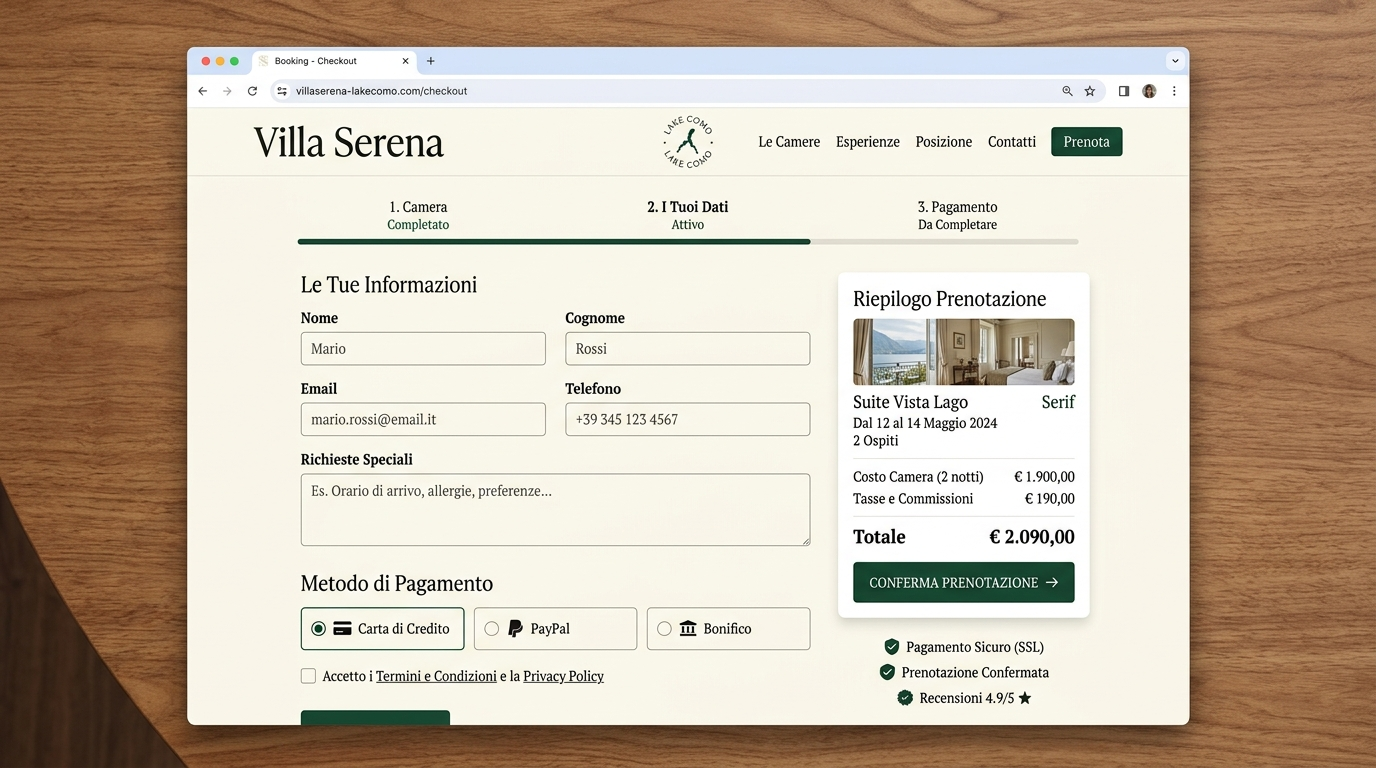The image size is (1376, 768).
Task: Expand the tab search chevron
Action: tap(1175, 61)
